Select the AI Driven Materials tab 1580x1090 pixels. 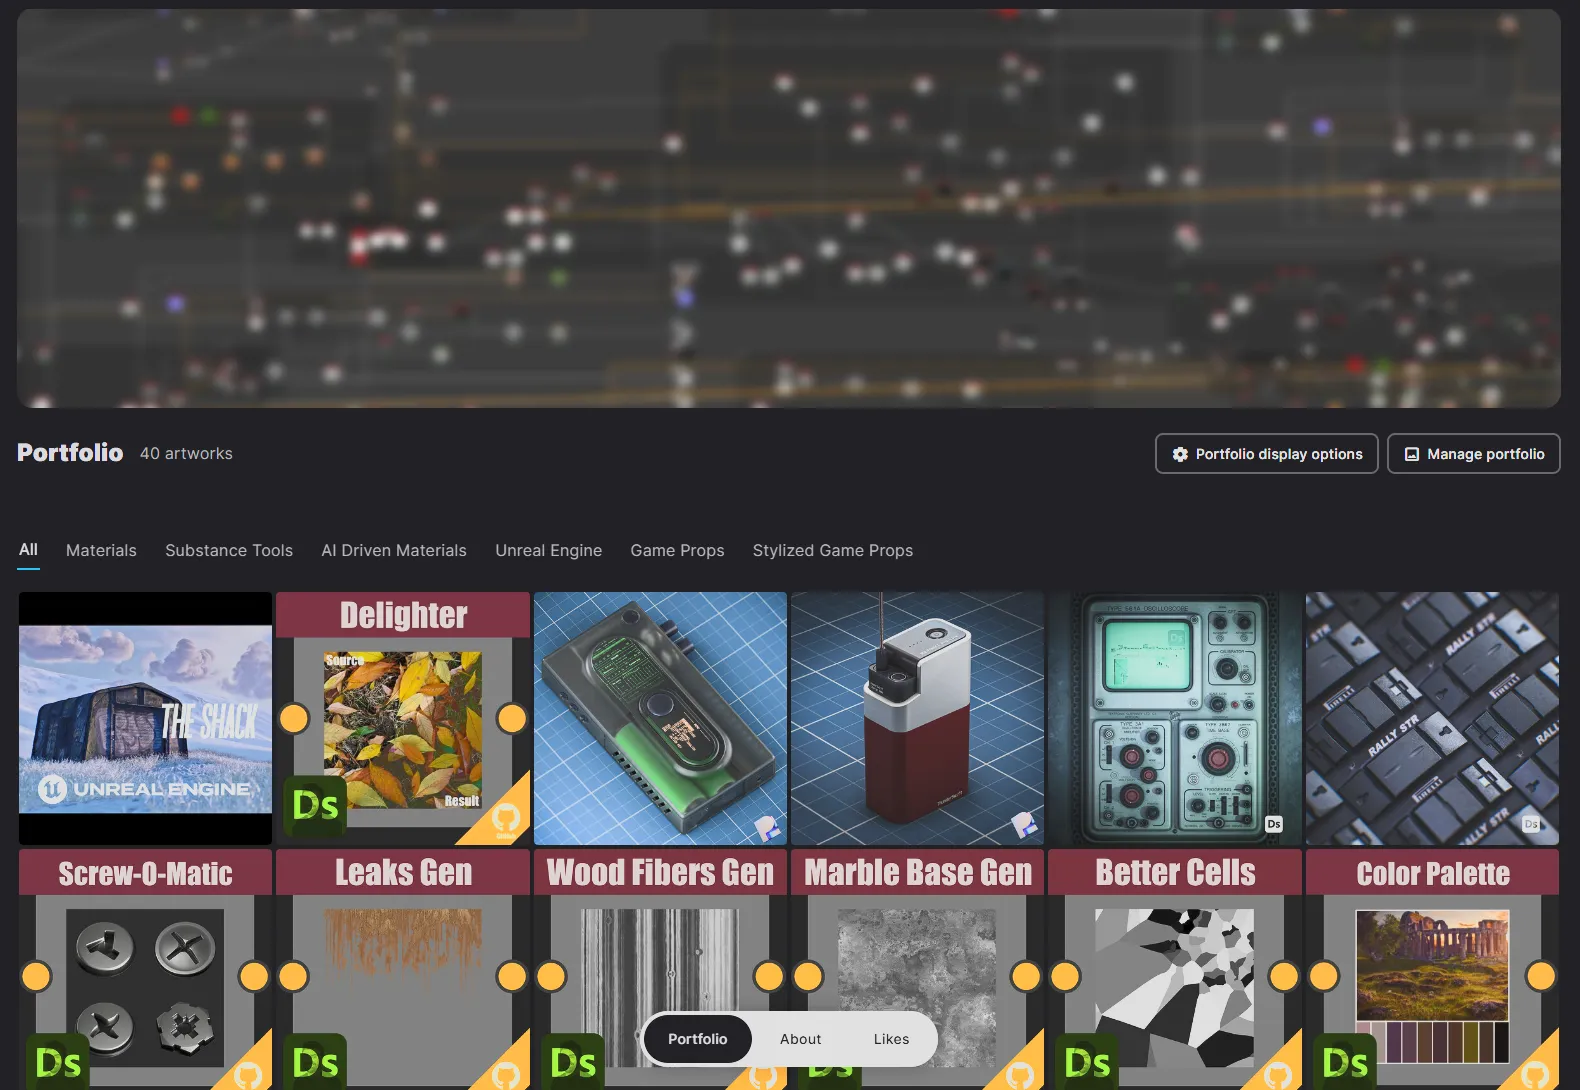pos(394,550)
